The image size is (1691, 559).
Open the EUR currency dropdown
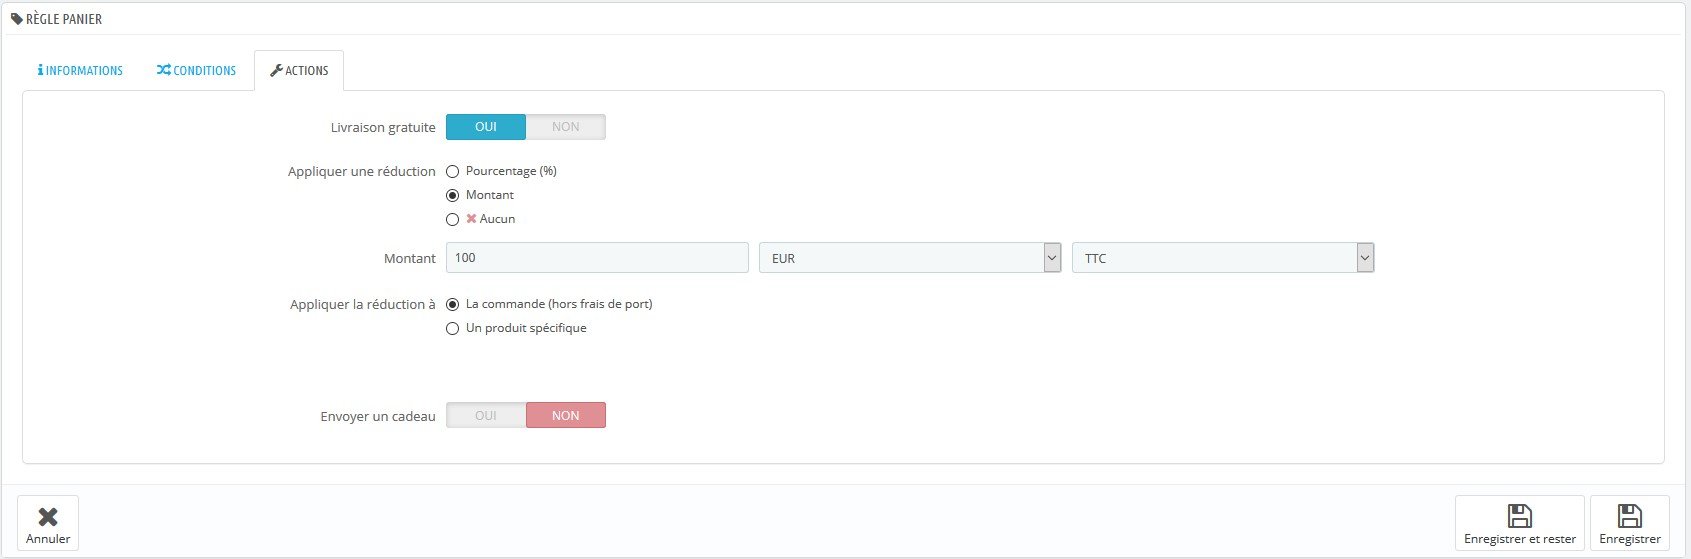[910, 258]
